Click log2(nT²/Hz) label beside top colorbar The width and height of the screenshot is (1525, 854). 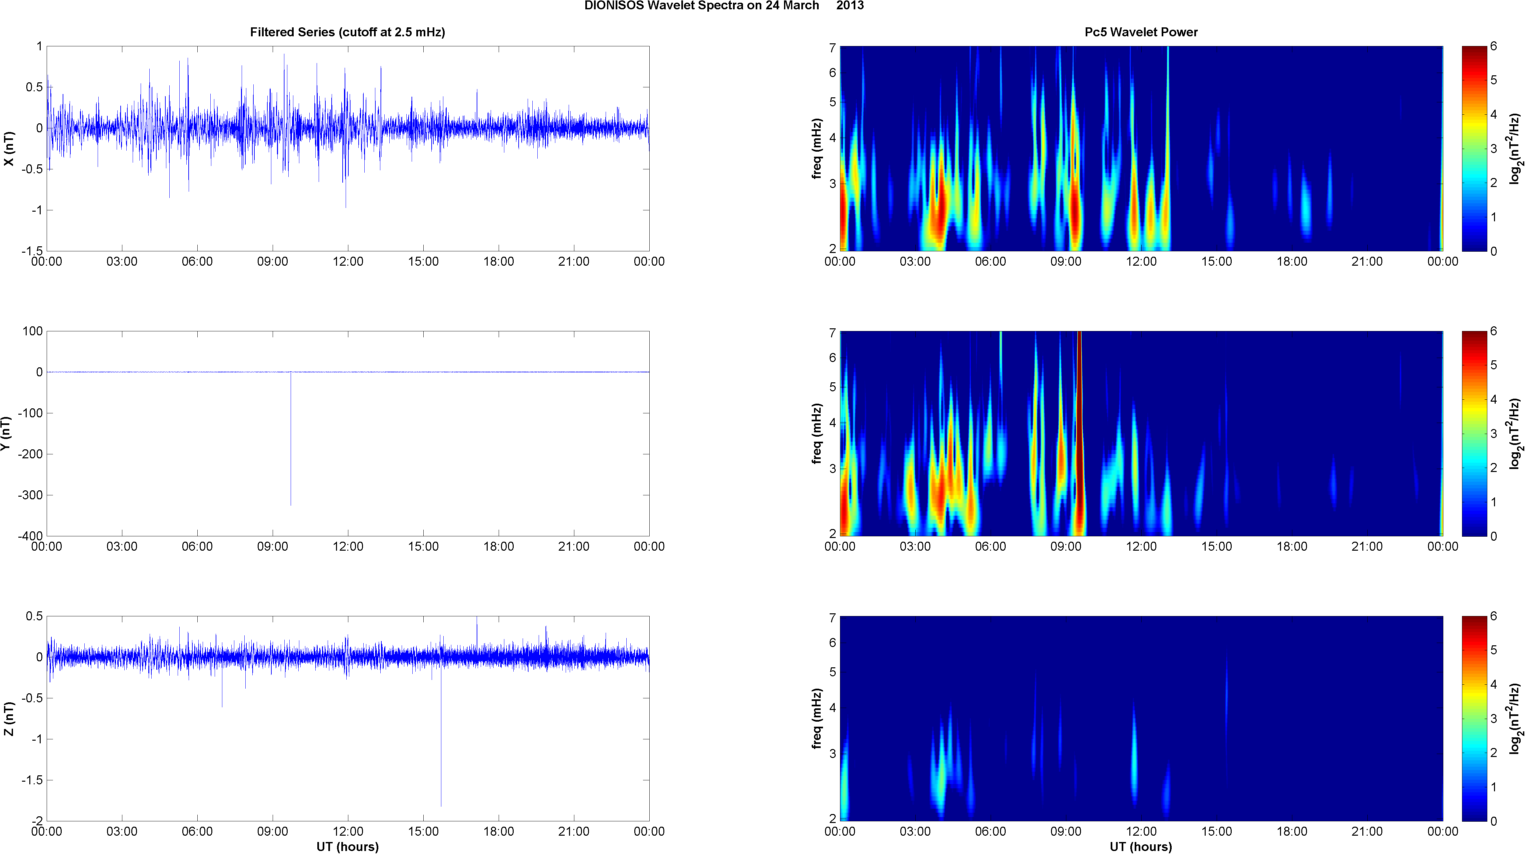(x=1517, y=148)
